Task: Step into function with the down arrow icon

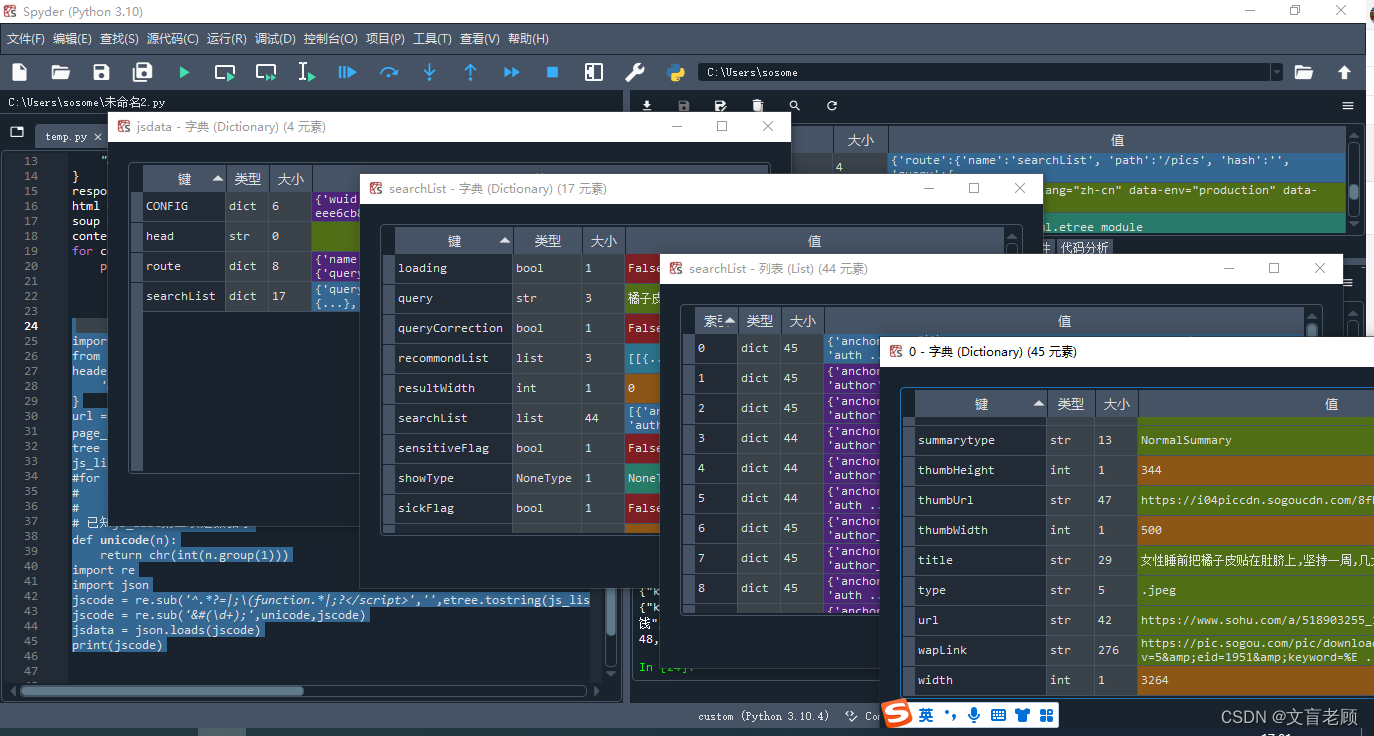Action: point(429,72)
